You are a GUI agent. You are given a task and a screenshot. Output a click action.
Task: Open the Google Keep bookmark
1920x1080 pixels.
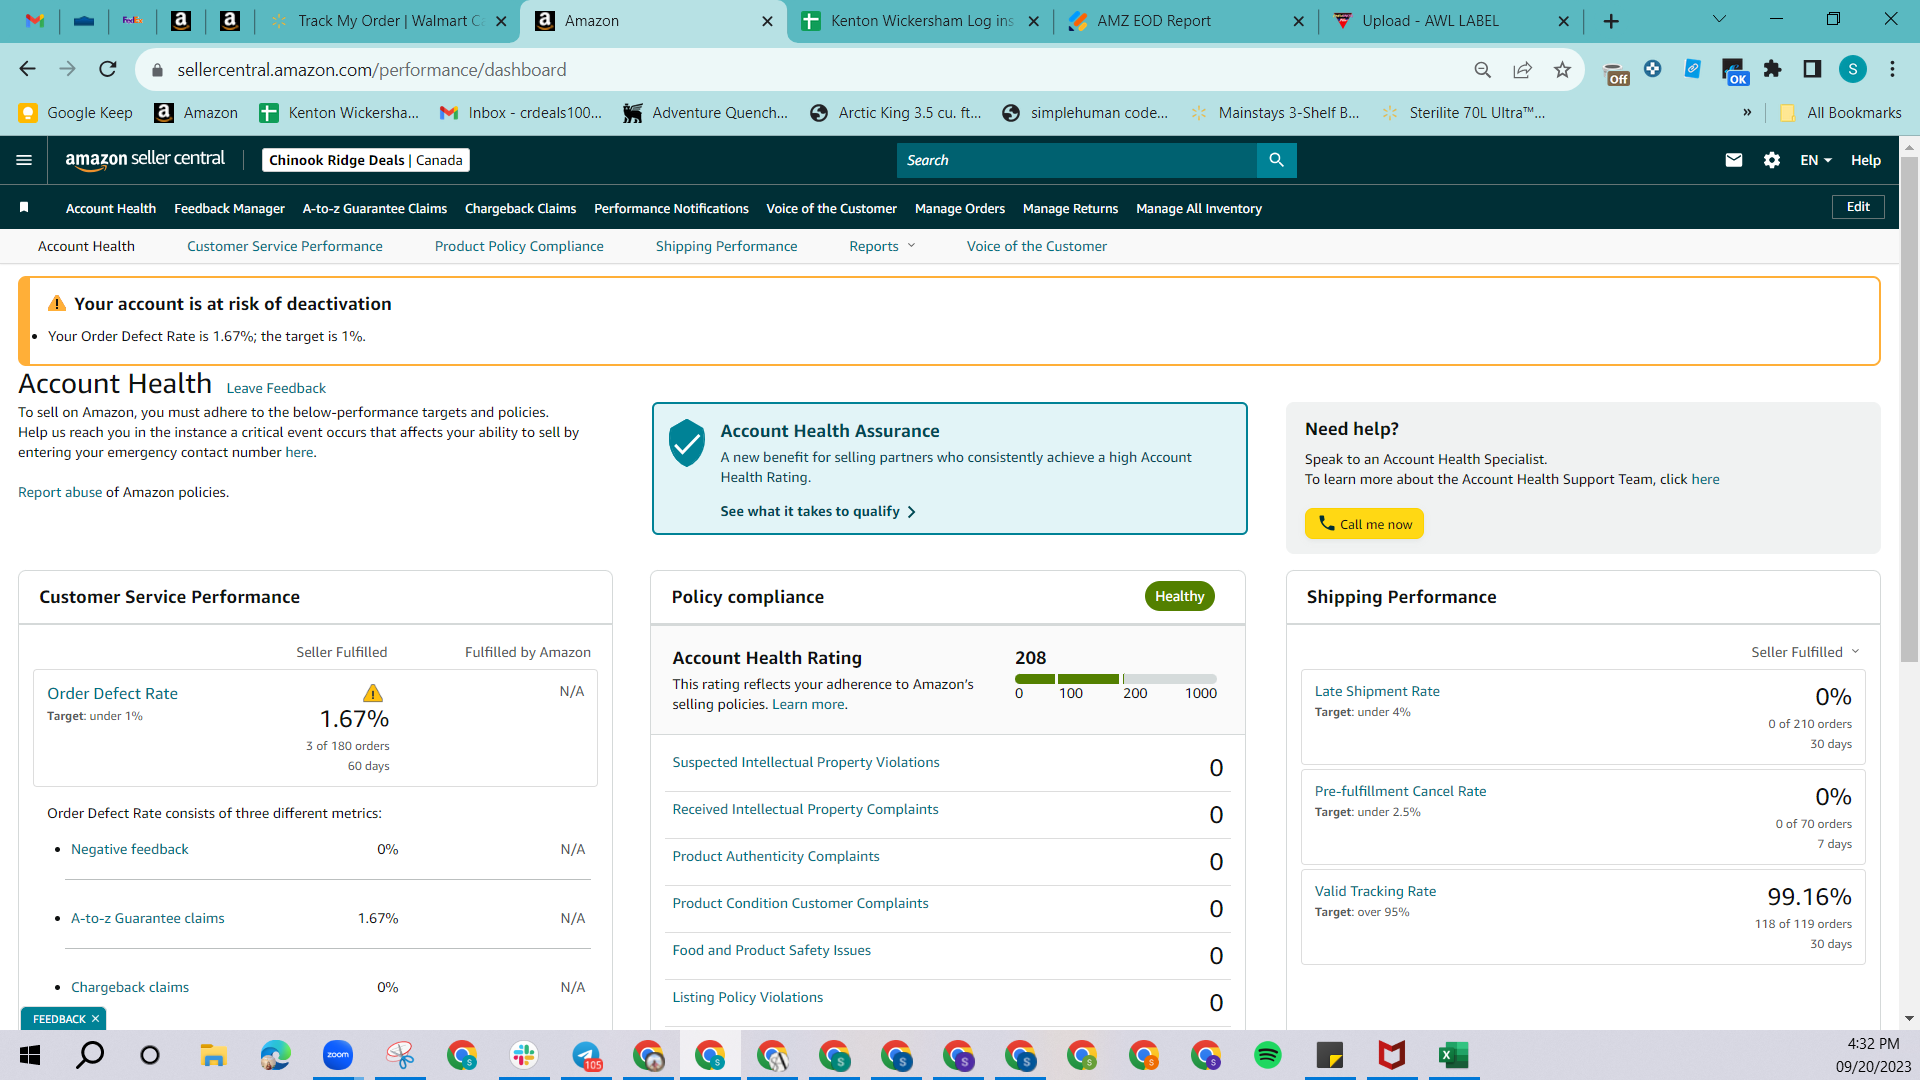pyautogui.click(x=76, y=112)
